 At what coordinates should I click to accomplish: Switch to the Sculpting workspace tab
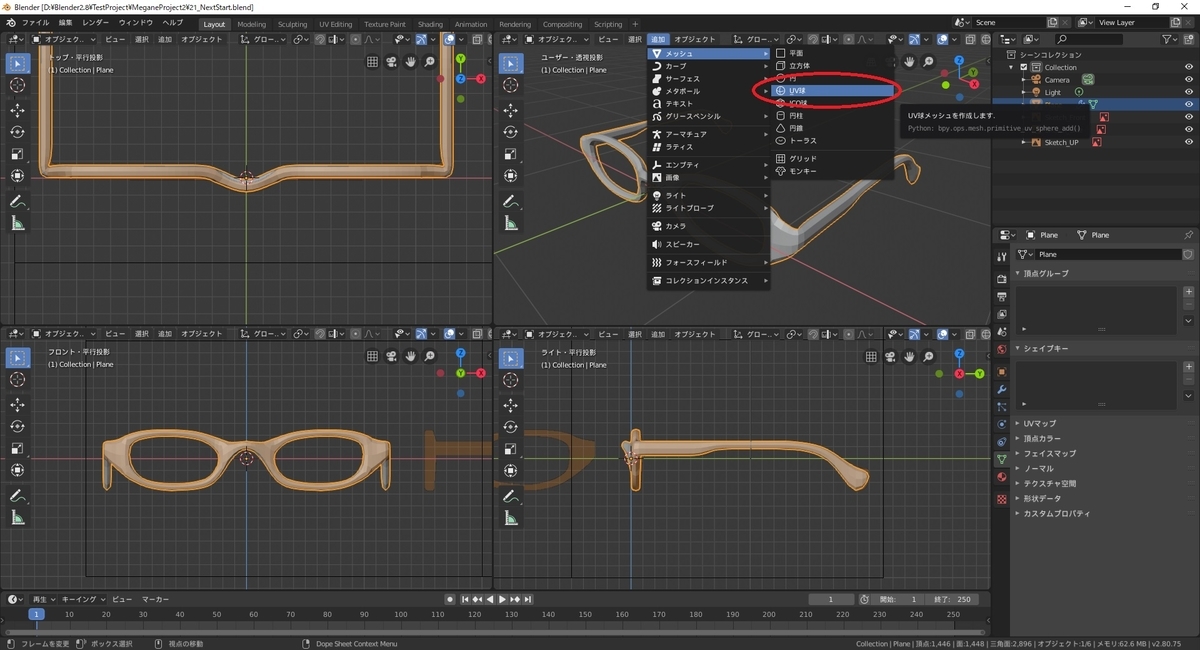click(292, 24)
